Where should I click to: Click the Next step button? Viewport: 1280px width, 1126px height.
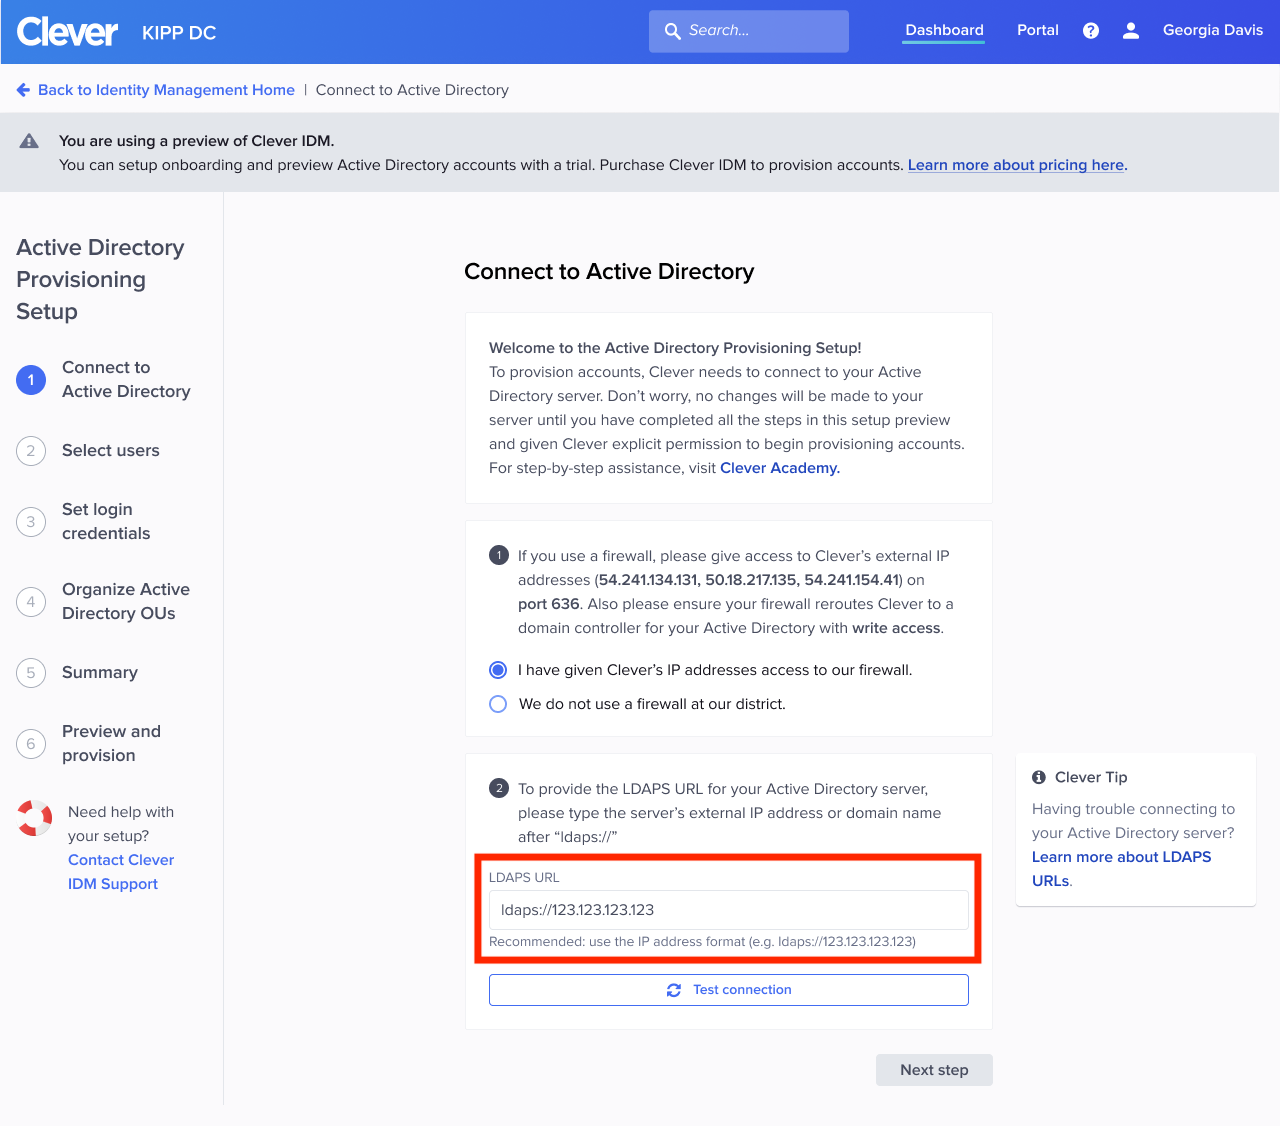pos(933,1069)
